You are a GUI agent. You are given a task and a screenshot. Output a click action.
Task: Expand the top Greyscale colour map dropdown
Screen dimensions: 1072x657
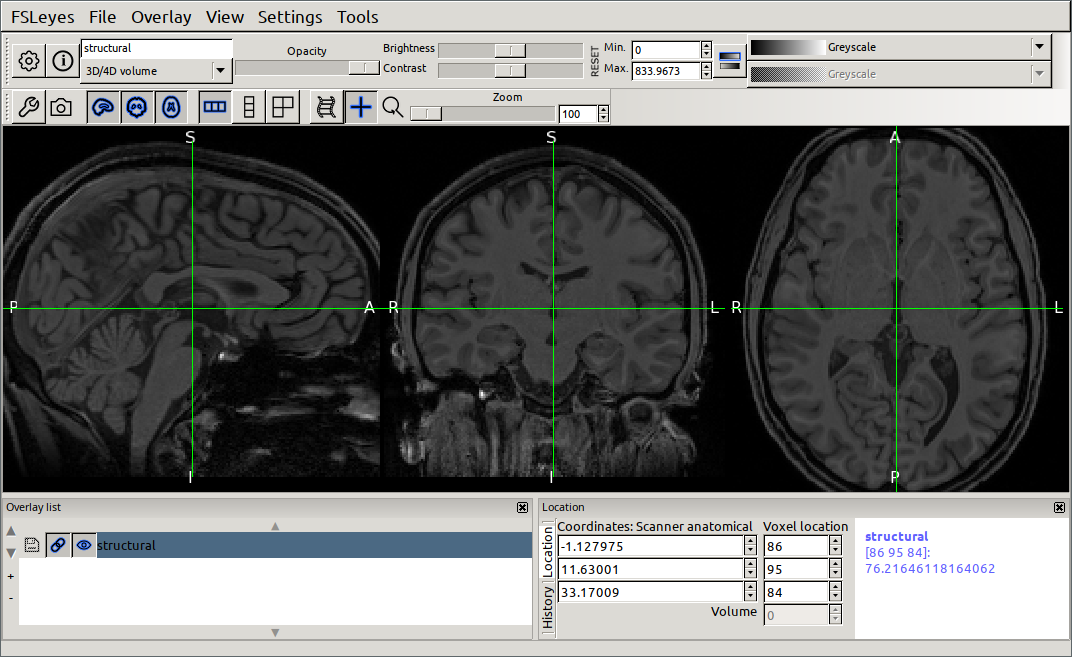pyautogui.click(x=1040, y=47)
